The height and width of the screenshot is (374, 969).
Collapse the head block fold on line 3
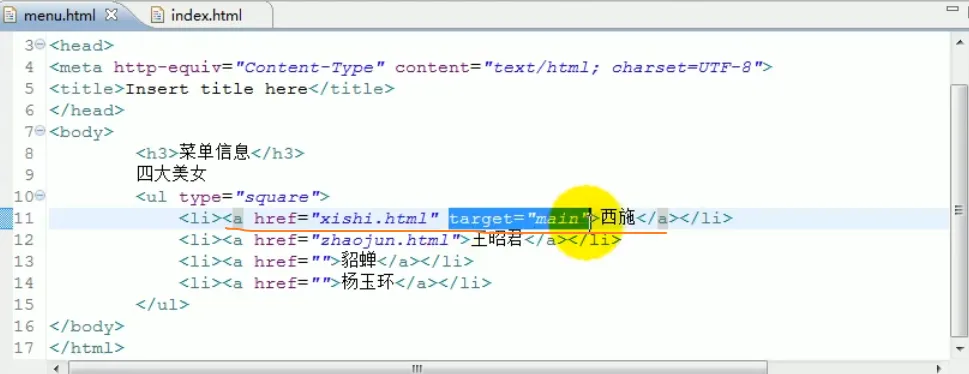click(40, 45)
